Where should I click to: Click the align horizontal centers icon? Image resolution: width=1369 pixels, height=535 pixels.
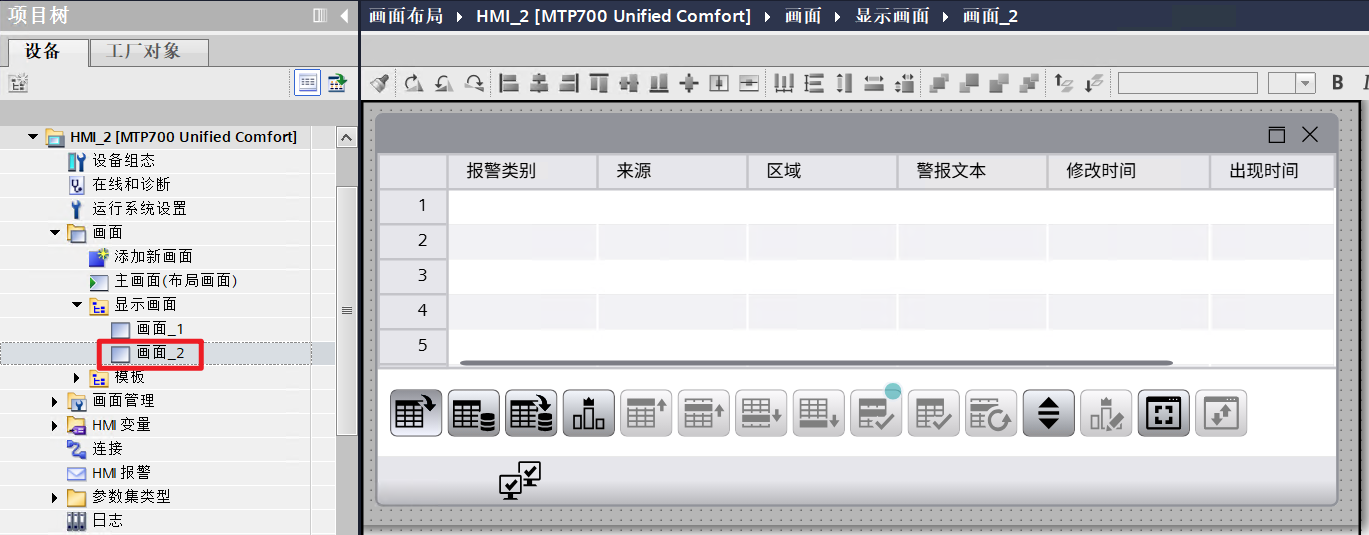point(539,83)
